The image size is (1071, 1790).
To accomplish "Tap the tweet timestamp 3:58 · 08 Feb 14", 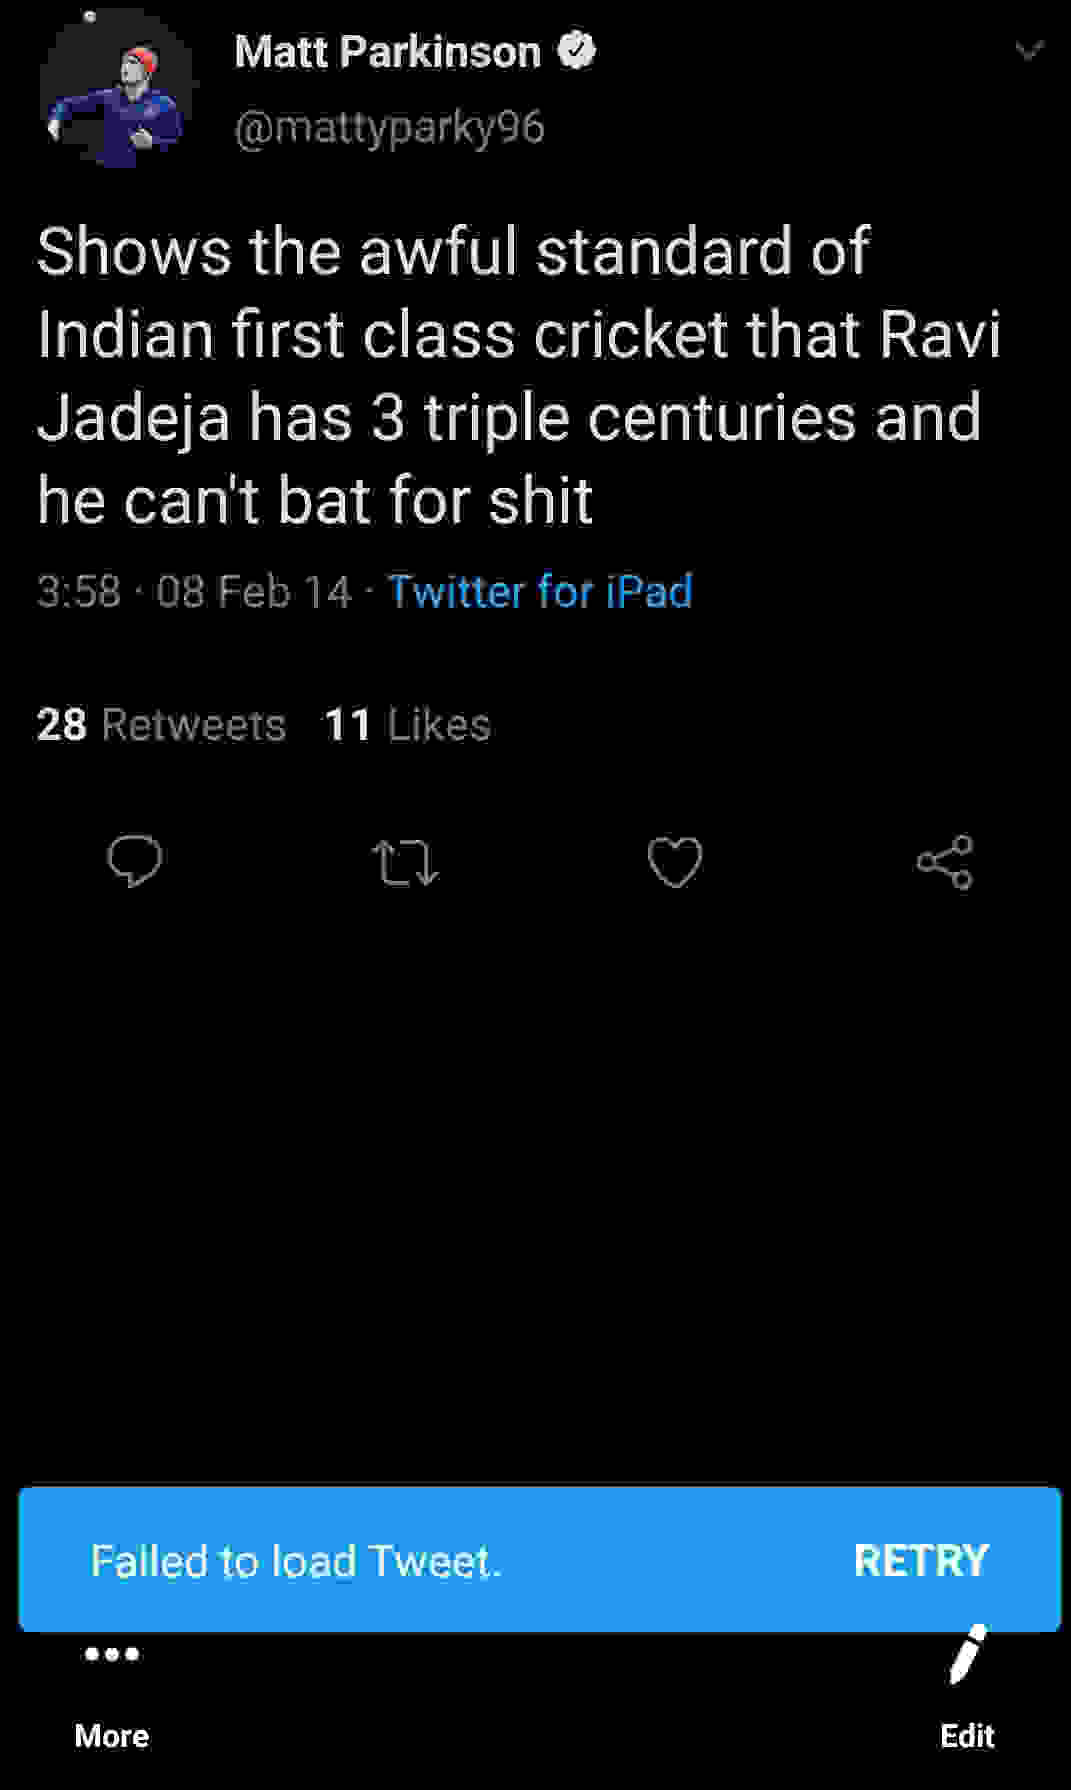I will coord(194,591).
